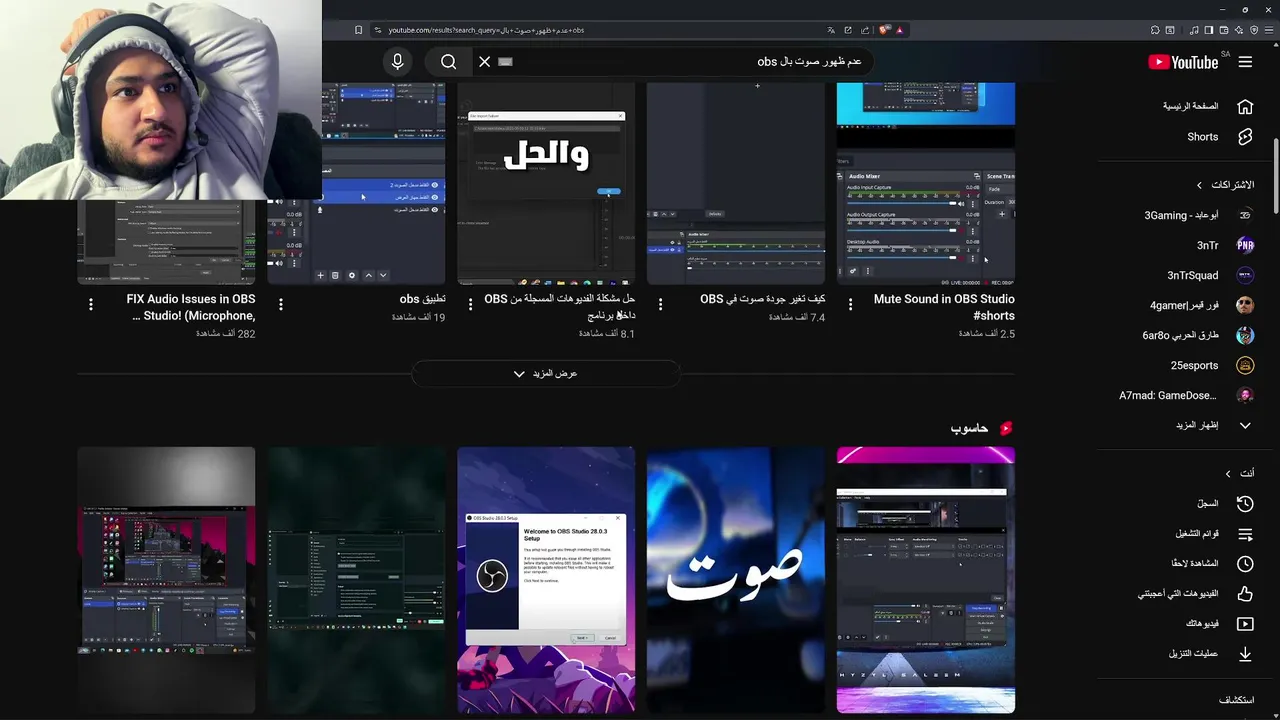Viewport: 1280px width, 720px height.
Task: Expand عرض المزيد to show more Shorts
Action: (x=546, y=374)
